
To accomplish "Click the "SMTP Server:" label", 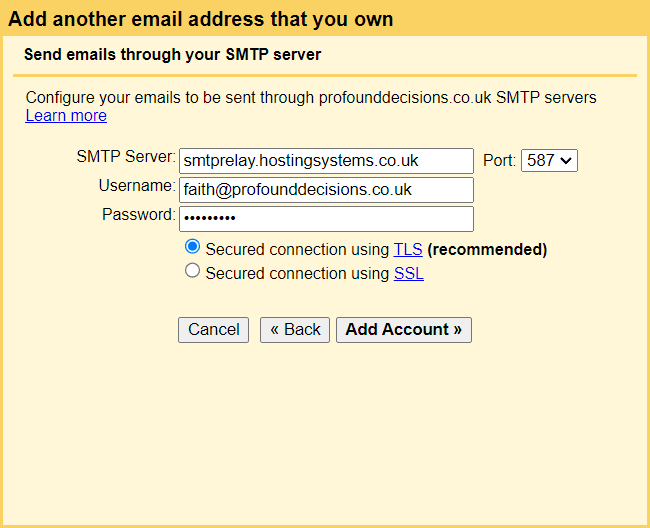I will (x=126, y=157).
